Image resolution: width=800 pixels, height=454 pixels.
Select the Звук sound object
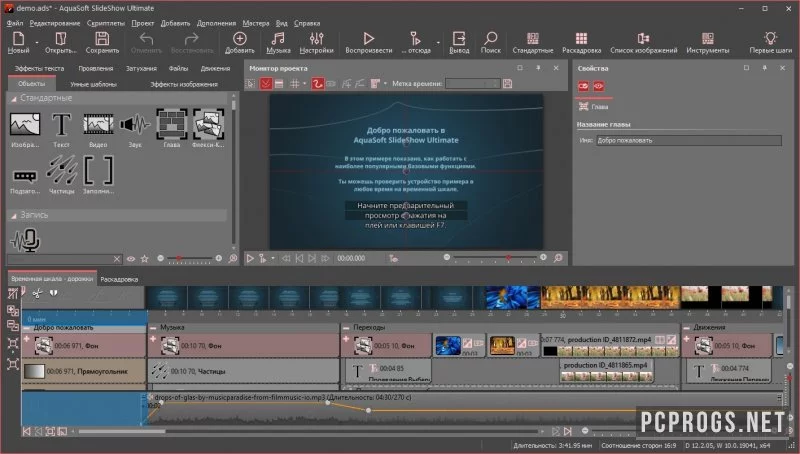point(135,124)
